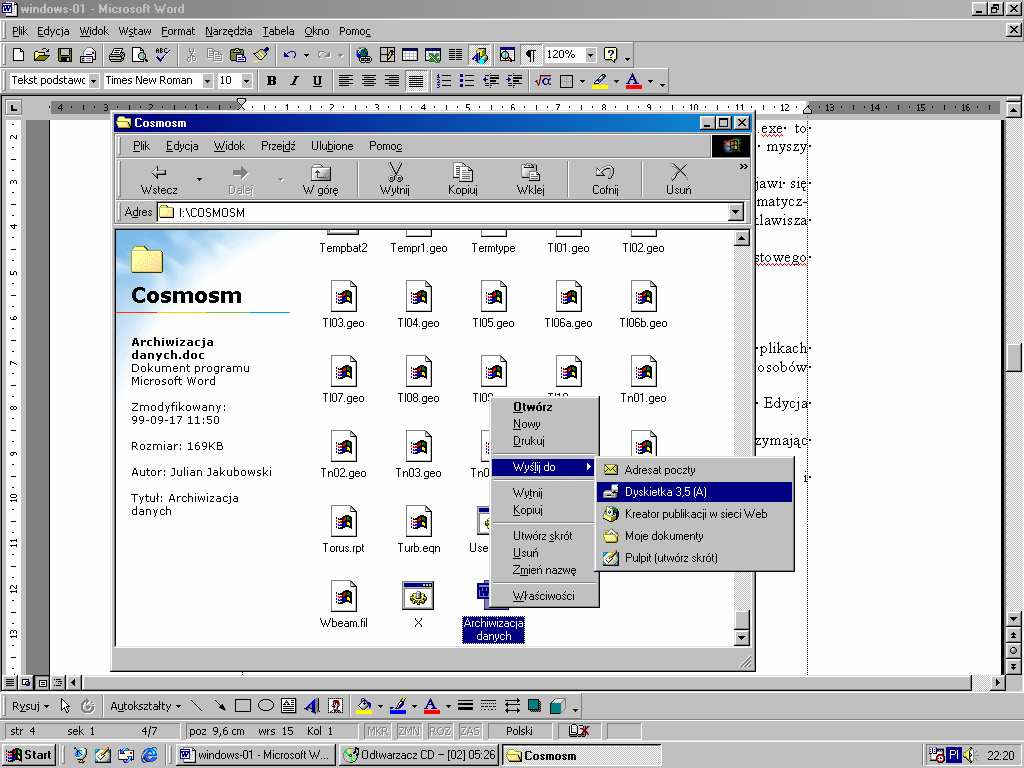The width and height of the screenshot is (1024, 768).
Task: Toggle MKR macro recording in status bar
Action: [x=377, y=731]
